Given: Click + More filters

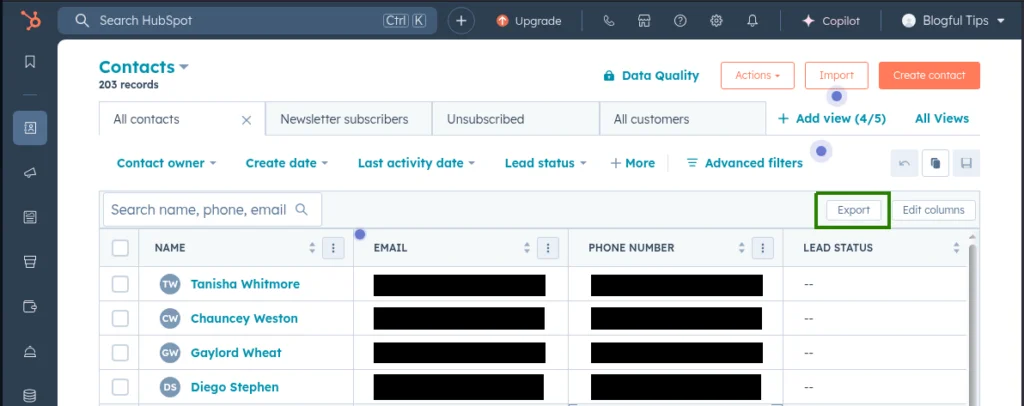Looking at the screenshot, I should (632, 163).
